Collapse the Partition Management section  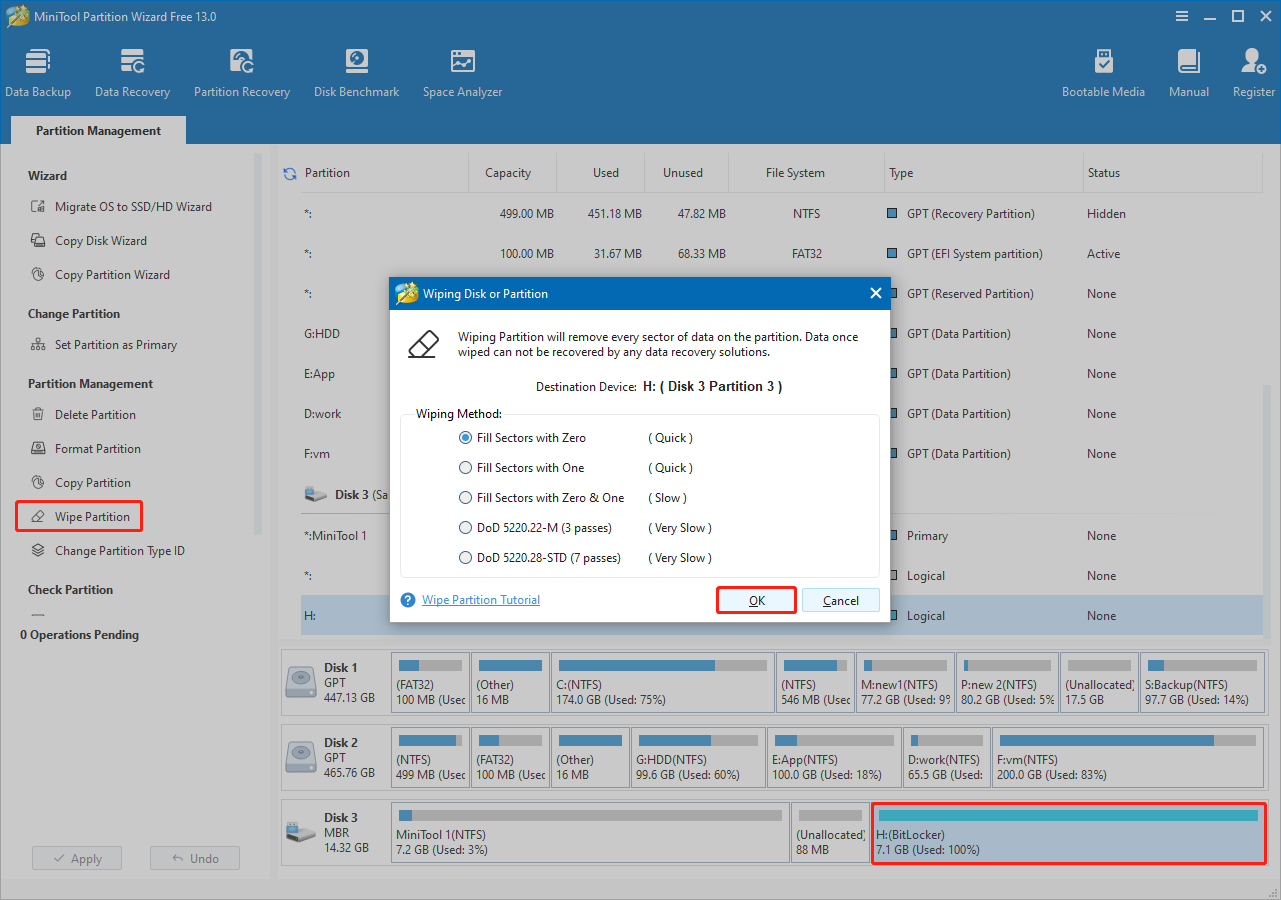(88, 383)
